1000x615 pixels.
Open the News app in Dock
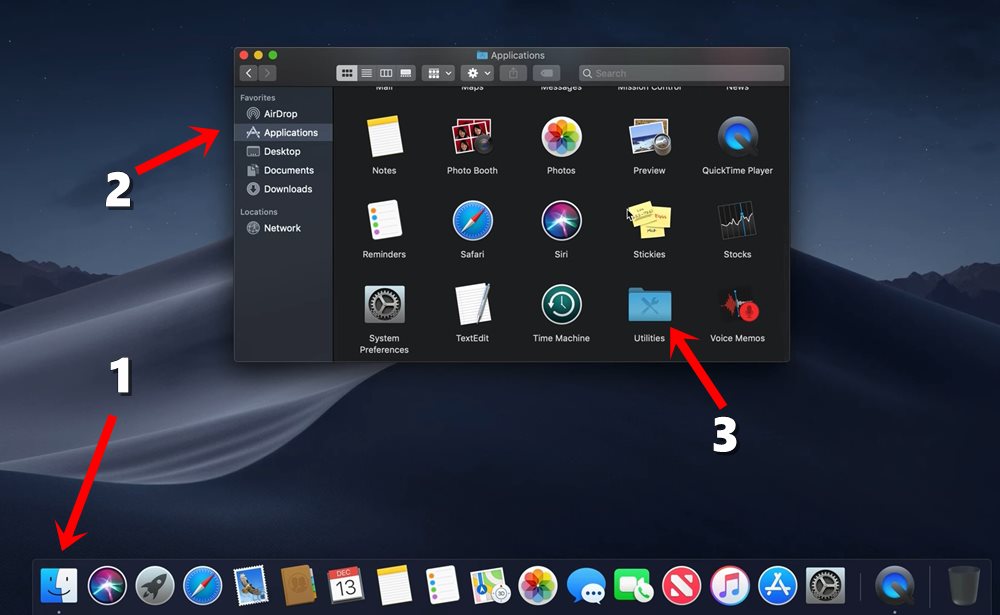tap(681, 585)
